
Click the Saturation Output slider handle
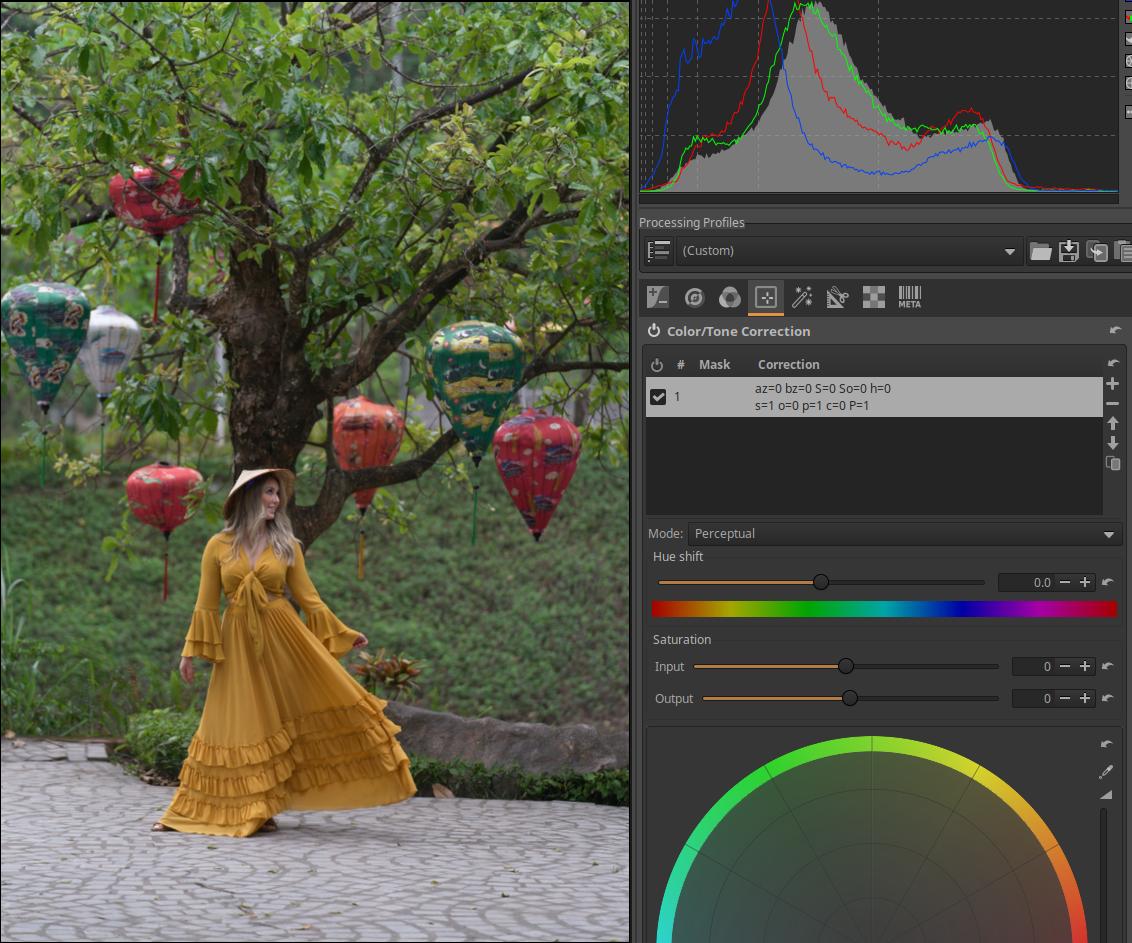point(850,698)
